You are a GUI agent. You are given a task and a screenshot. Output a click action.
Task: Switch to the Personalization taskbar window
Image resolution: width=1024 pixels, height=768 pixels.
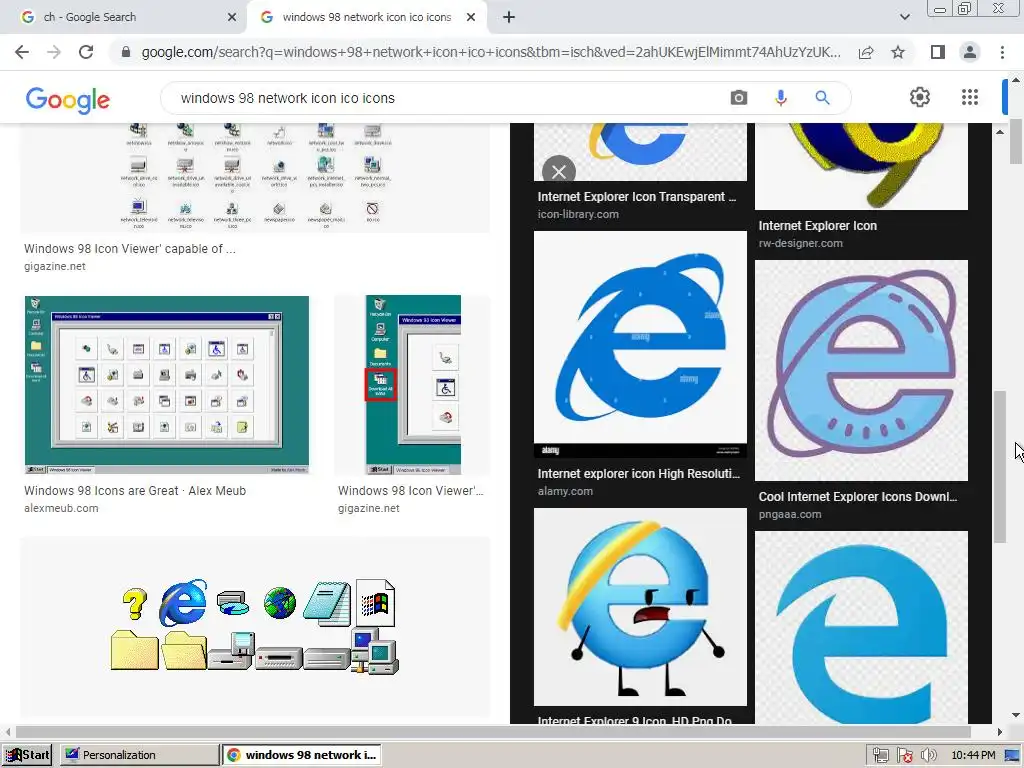(x=140, y=755)
